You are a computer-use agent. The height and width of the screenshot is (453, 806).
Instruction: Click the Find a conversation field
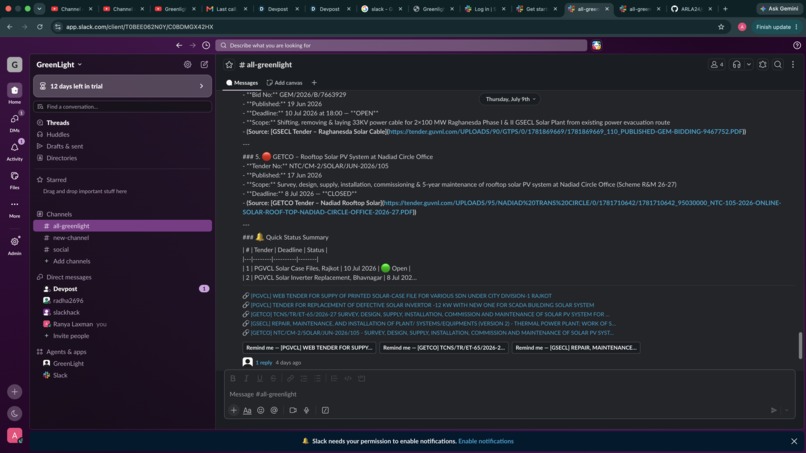tap(122, 106)
